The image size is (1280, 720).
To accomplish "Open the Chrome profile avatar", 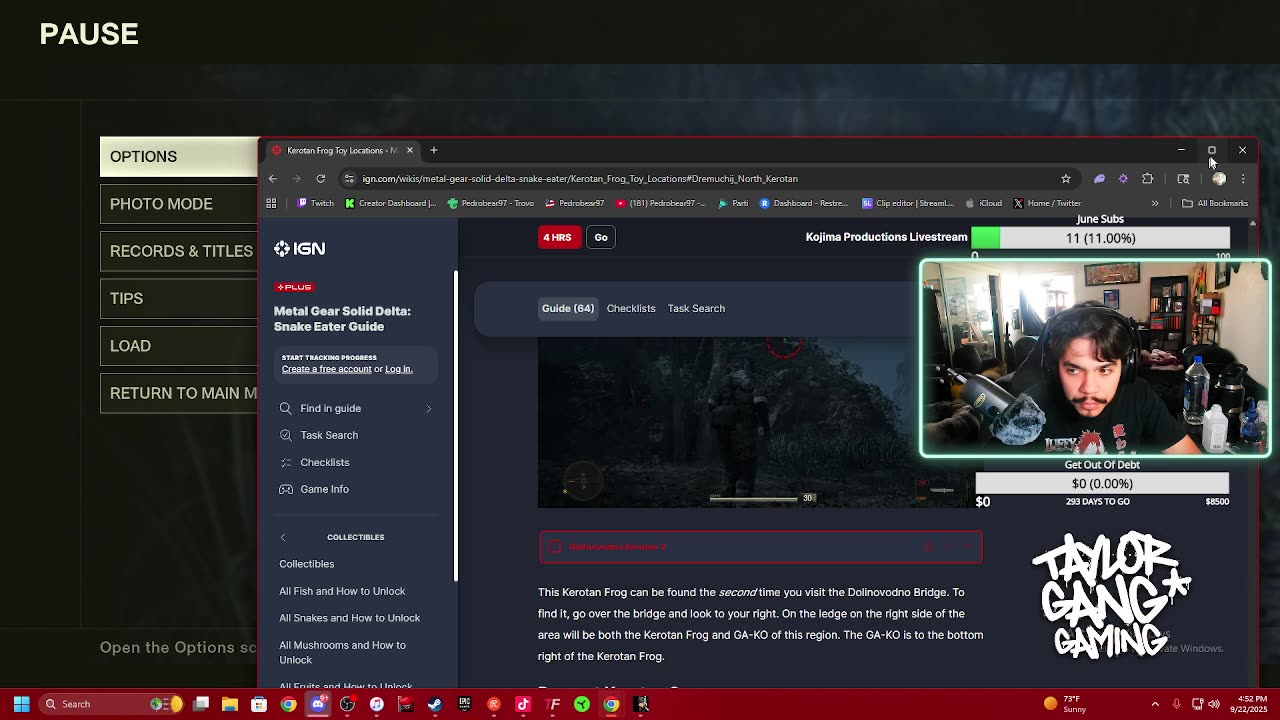I will [x=1219, y=179].
